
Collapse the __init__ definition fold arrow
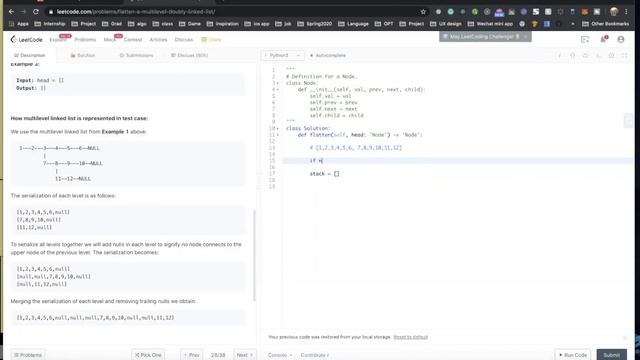click(x=278, y=90)
